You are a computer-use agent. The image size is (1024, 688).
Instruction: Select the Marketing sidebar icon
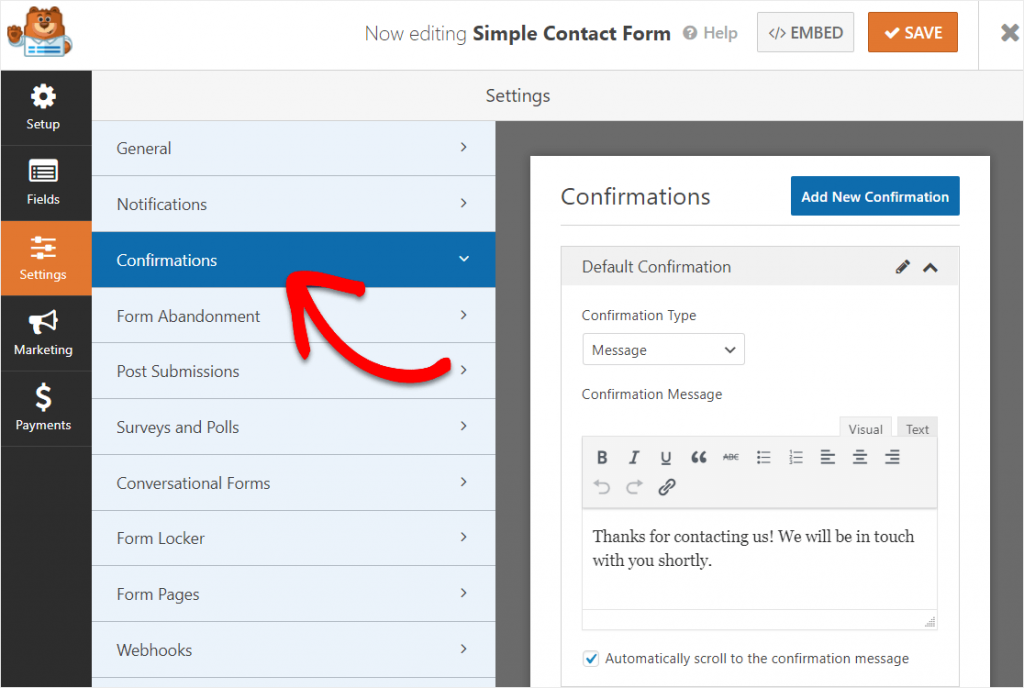point(43,332)
